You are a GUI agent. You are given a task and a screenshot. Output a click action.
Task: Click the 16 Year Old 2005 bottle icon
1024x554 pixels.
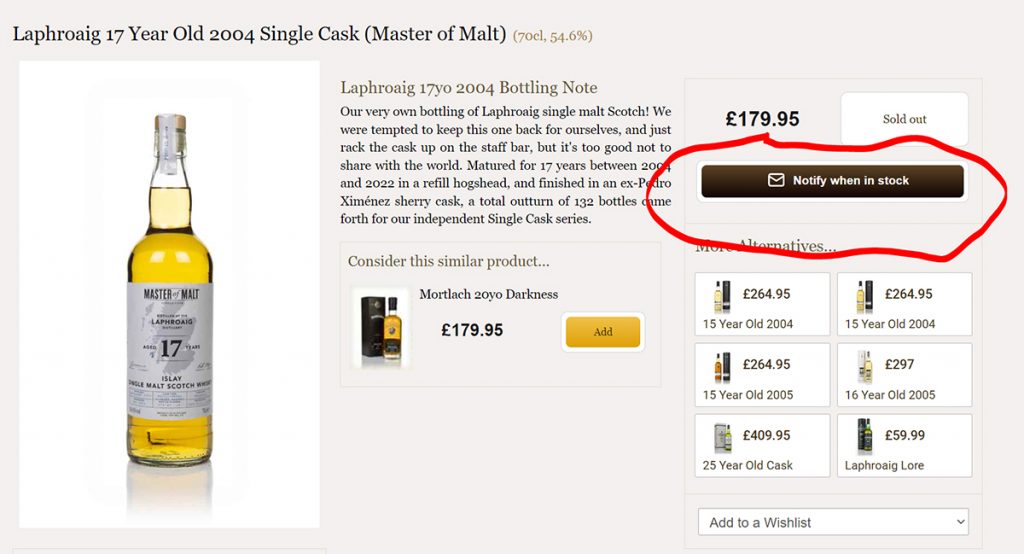(x=864, y=367)
